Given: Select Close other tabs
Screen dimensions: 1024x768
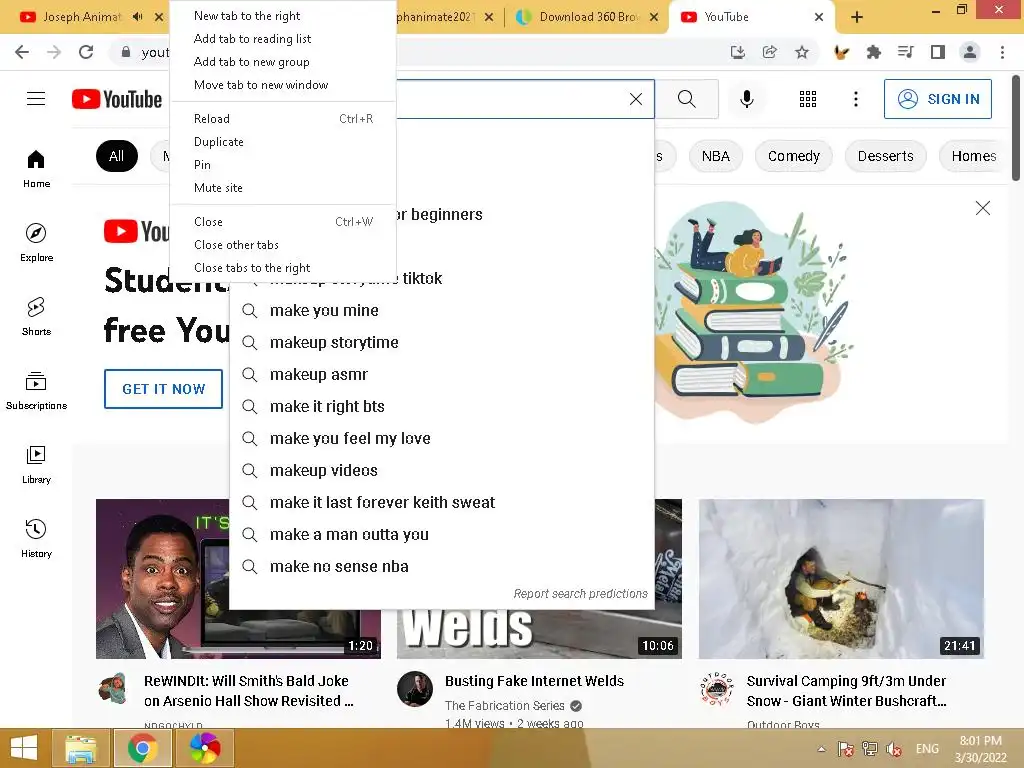Looking at the screenshot, I should 282,245.
